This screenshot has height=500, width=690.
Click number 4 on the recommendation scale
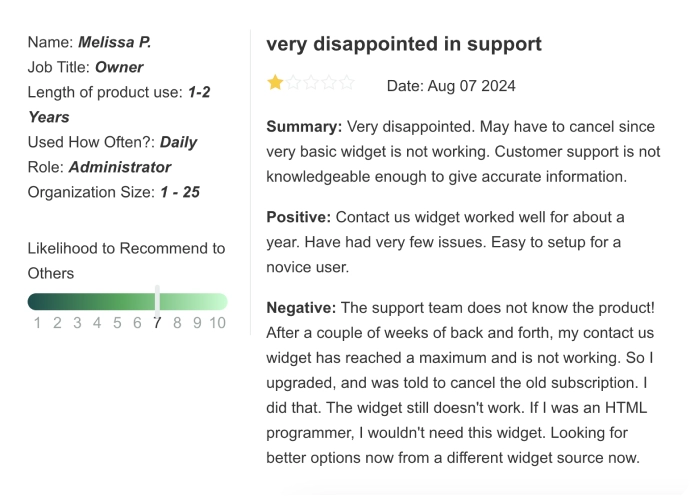tap(97, 323)
